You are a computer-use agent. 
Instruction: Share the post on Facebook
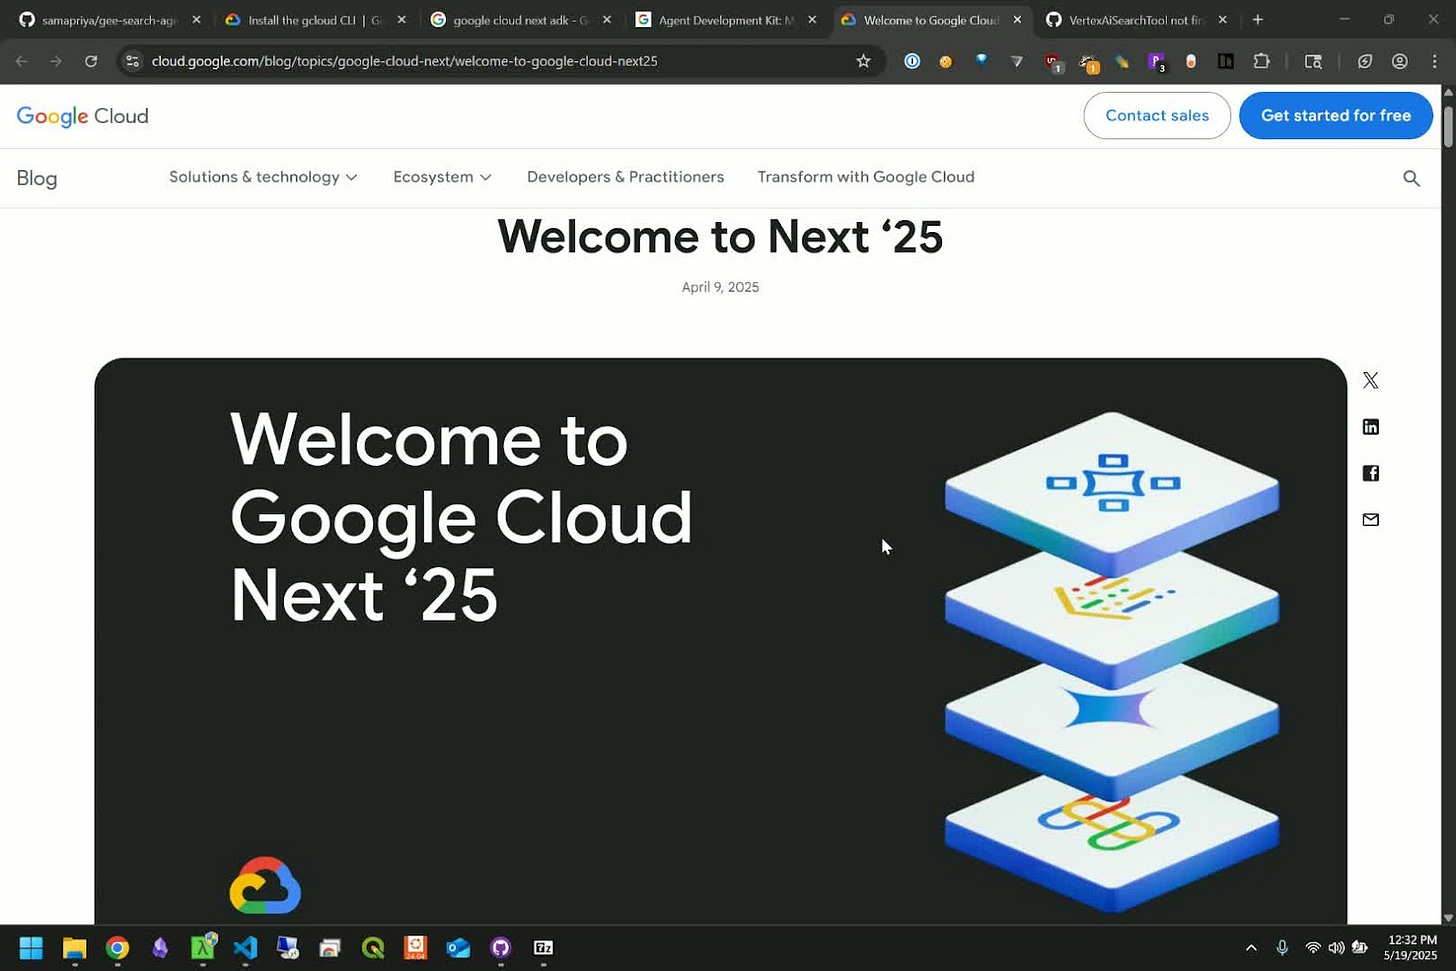click(x=1370, y=473)
